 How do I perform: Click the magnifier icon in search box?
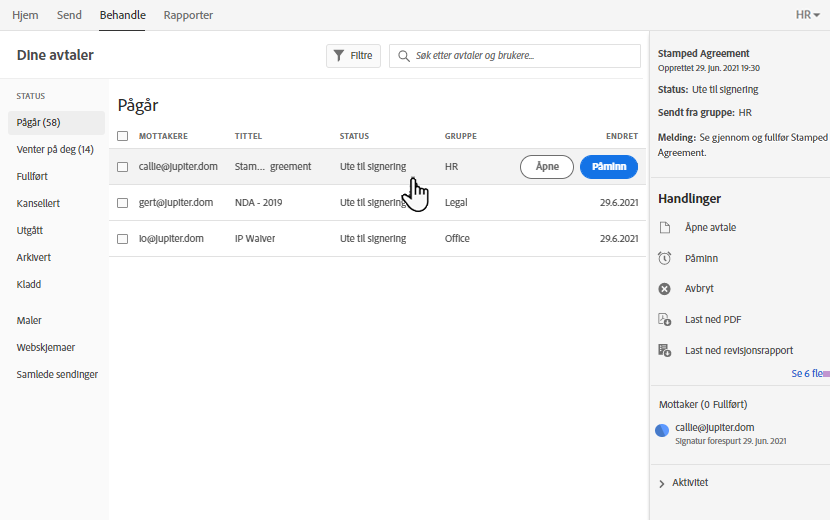pos(404,56)
